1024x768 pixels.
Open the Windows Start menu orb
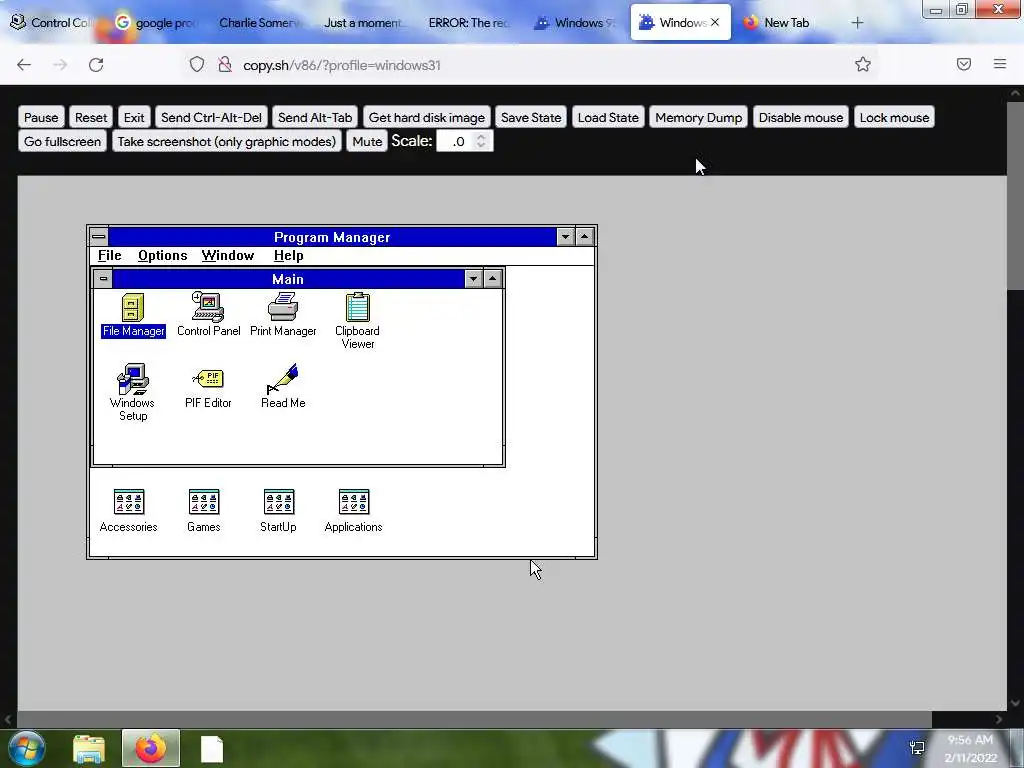pos(27,748)
